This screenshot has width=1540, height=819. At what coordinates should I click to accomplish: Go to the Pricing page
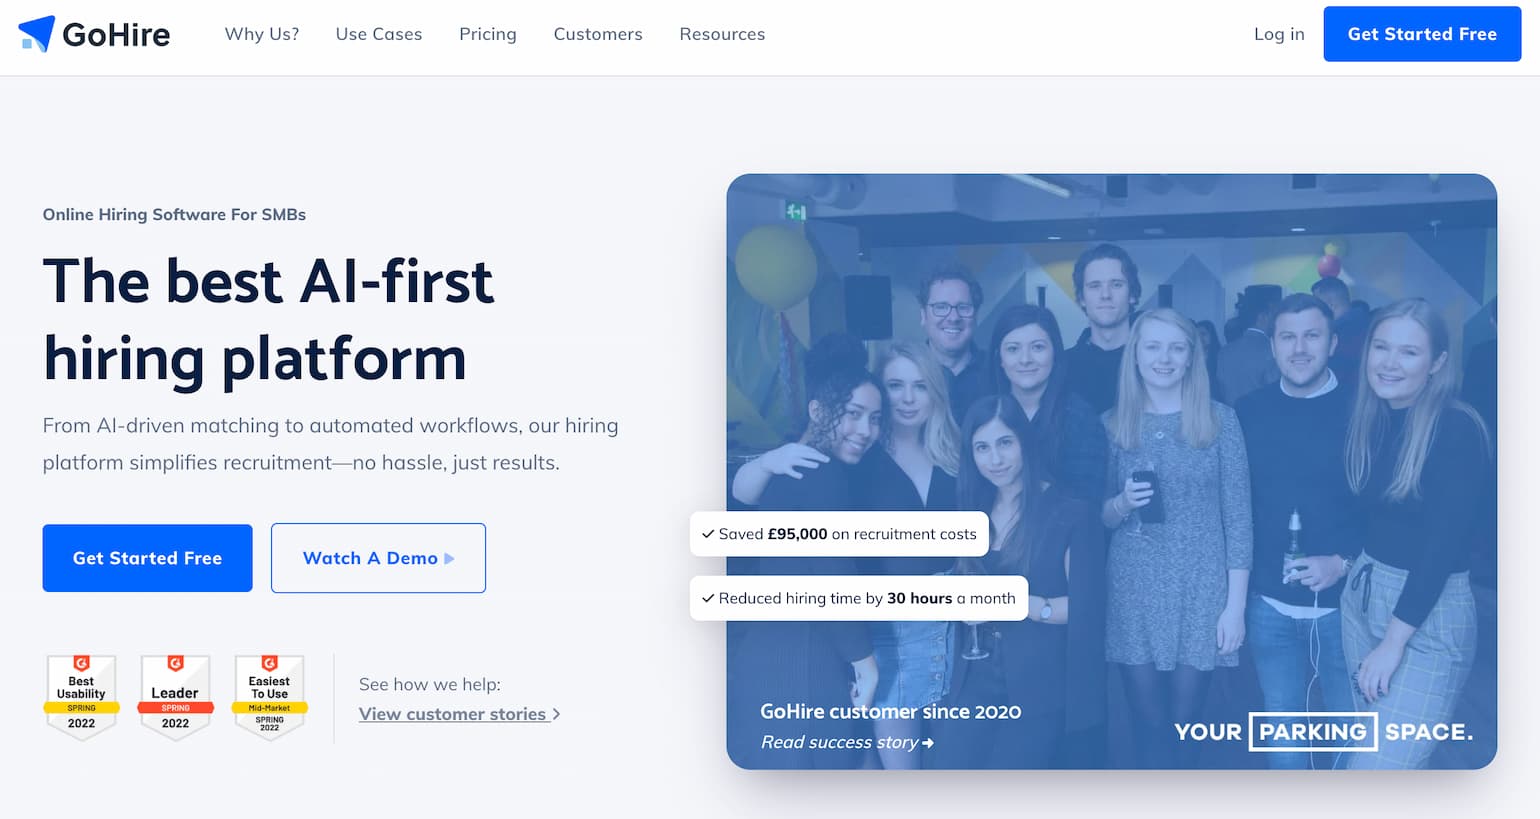tap(488, 34)
